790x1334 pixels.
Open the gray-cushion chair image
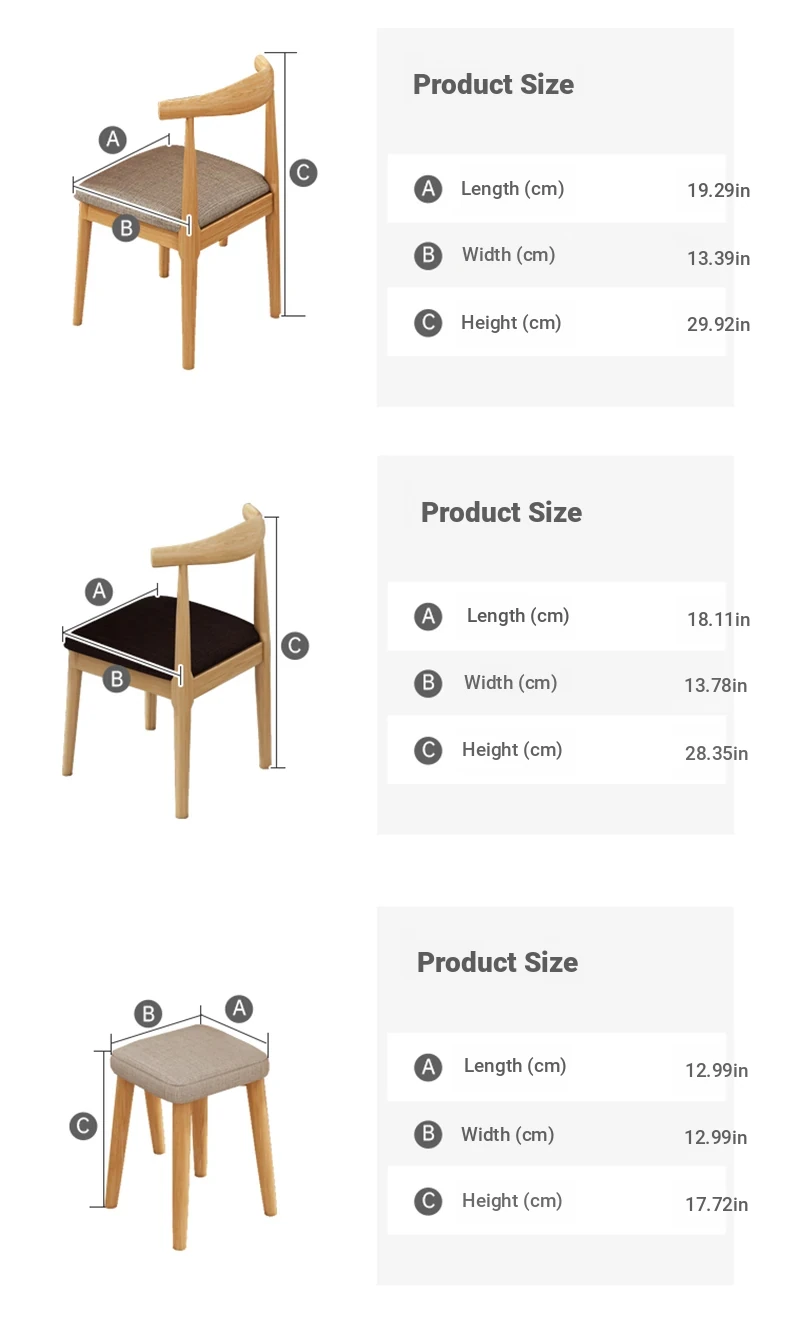(180, 212)
